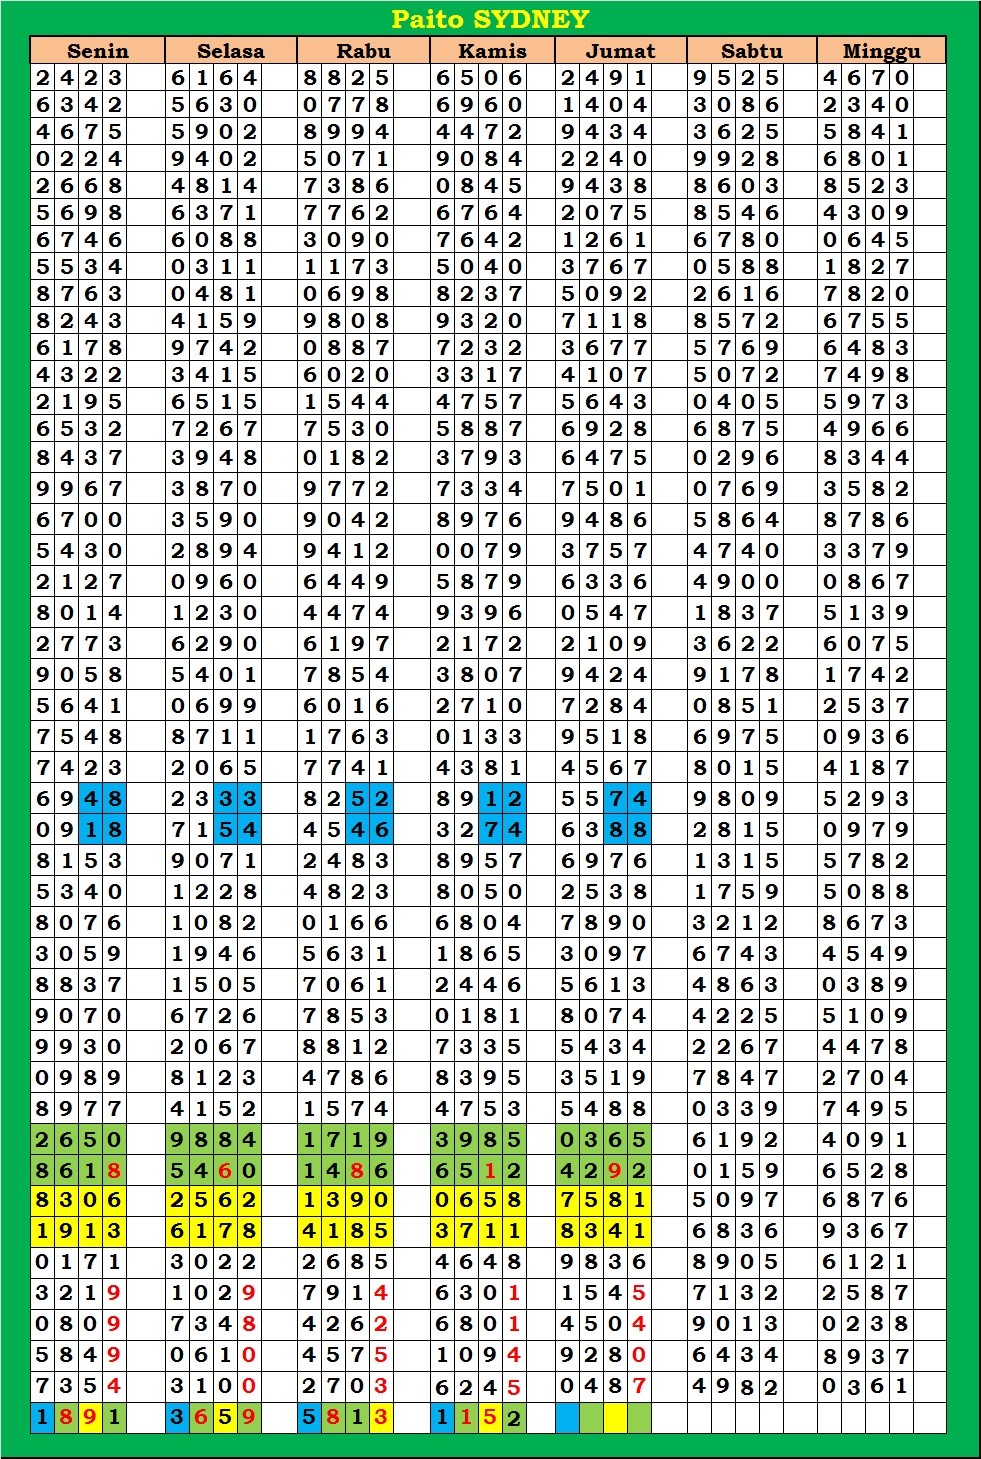Click blue cell with 3 in Selasa's bottom row
This screenshot has height=1459, width=981.
pyautogui.click(x=176, y=1417)
